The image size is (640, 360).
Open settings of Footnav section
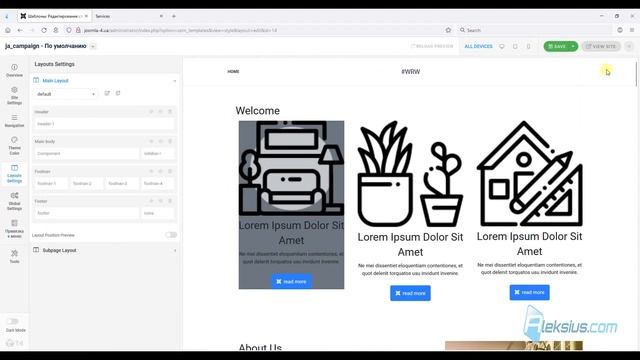[161, 171]
